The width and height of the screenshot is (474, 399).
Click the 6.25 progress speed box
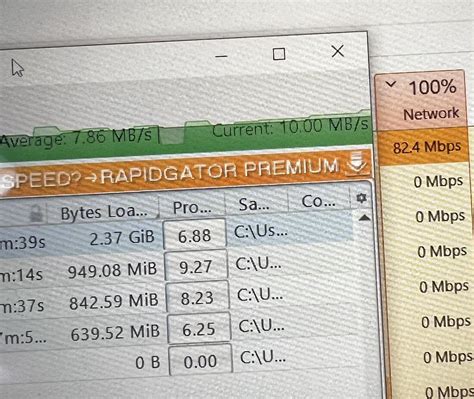(199, 329)
